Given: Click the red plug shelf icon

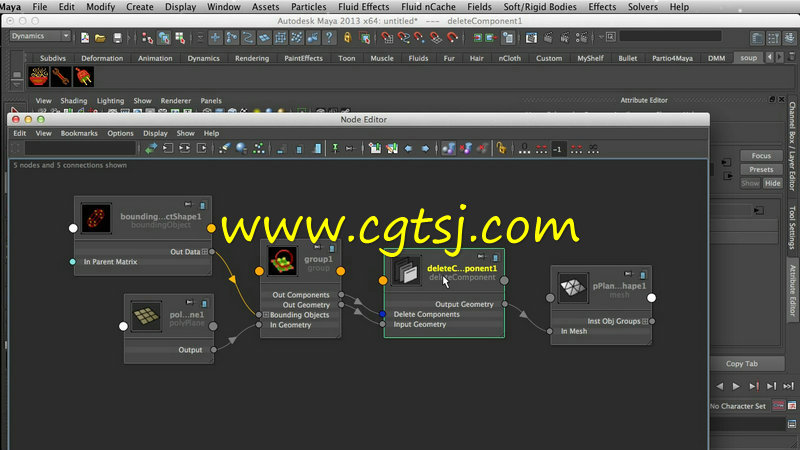Looking at the screenshot, I should pos(83,77).
